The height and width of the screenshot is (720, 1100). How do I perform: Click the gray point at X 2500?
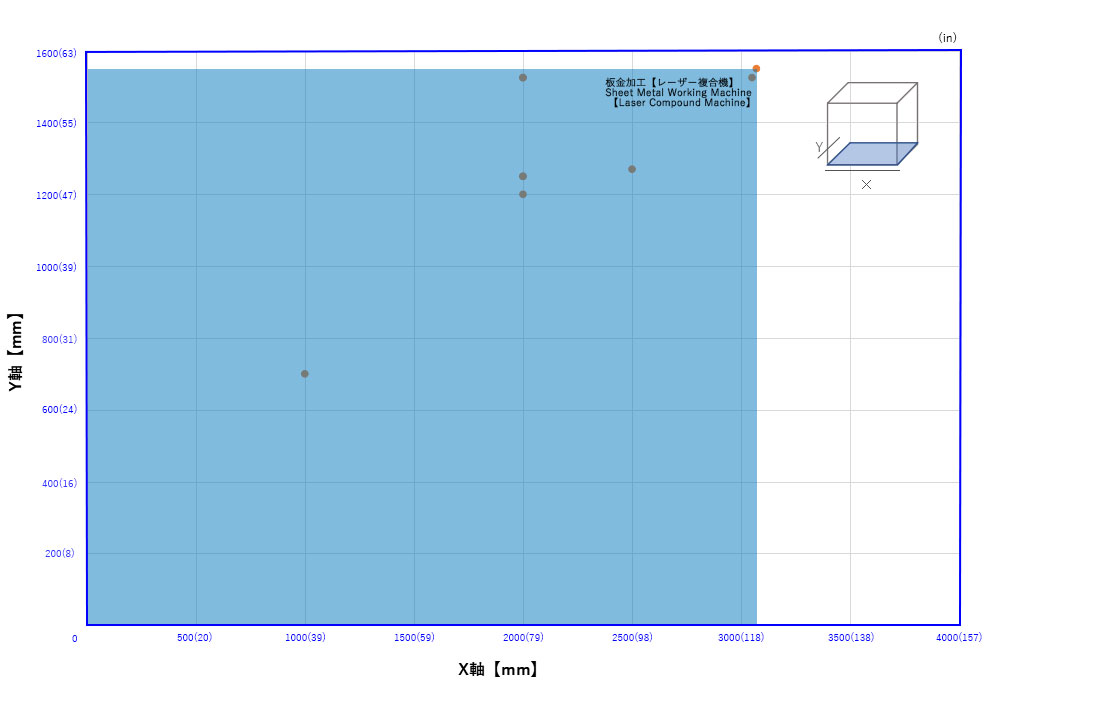coord(632,169)
